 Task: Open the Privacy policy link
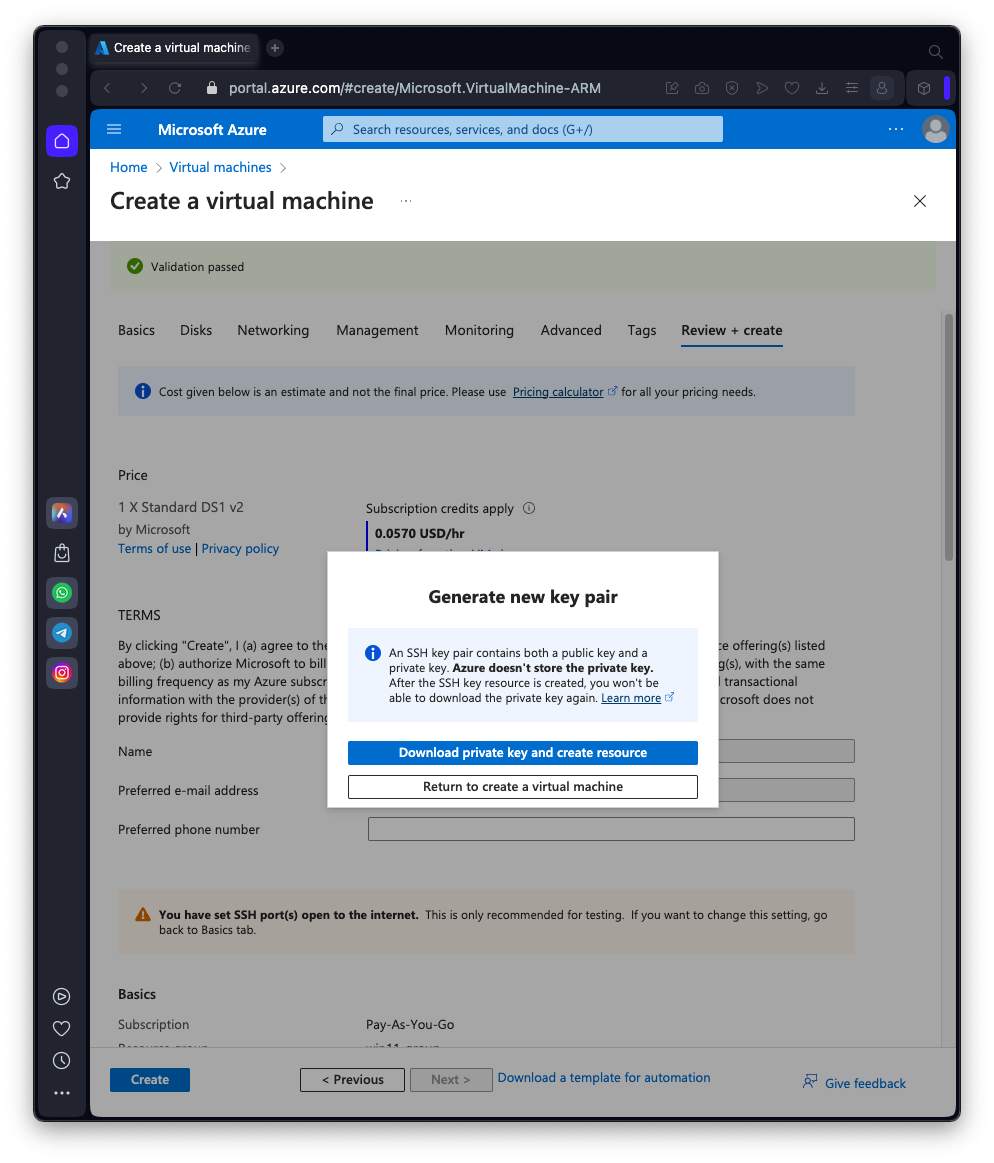coord(240,549)
